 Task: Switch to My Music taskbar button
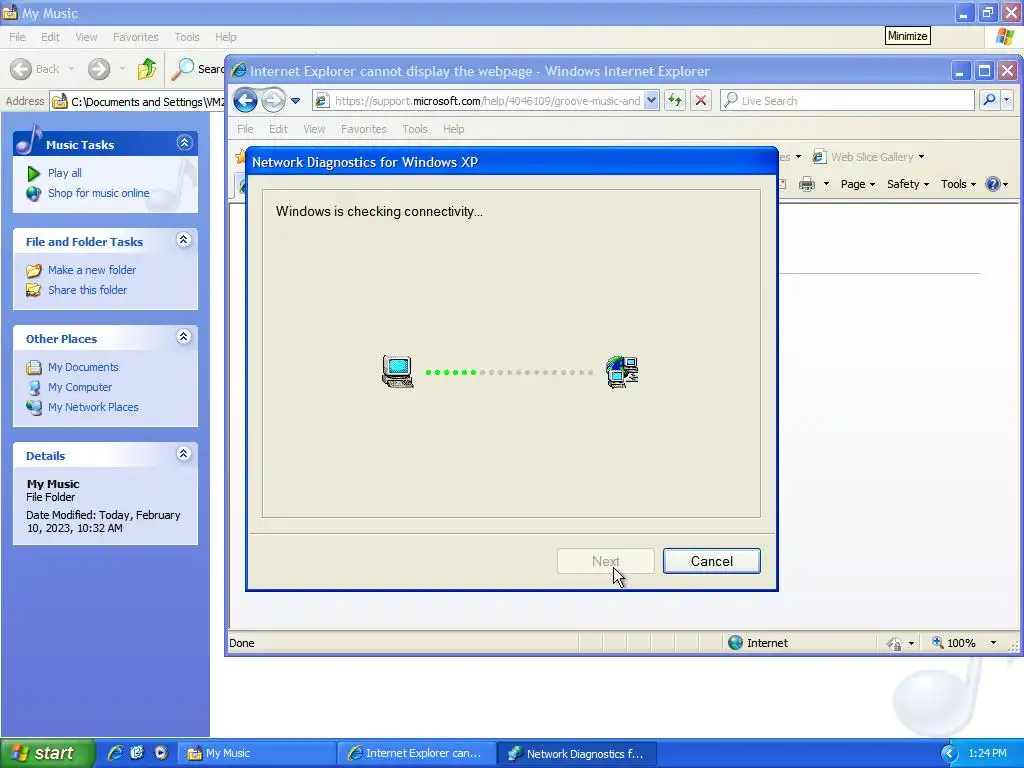click(256, 753)
